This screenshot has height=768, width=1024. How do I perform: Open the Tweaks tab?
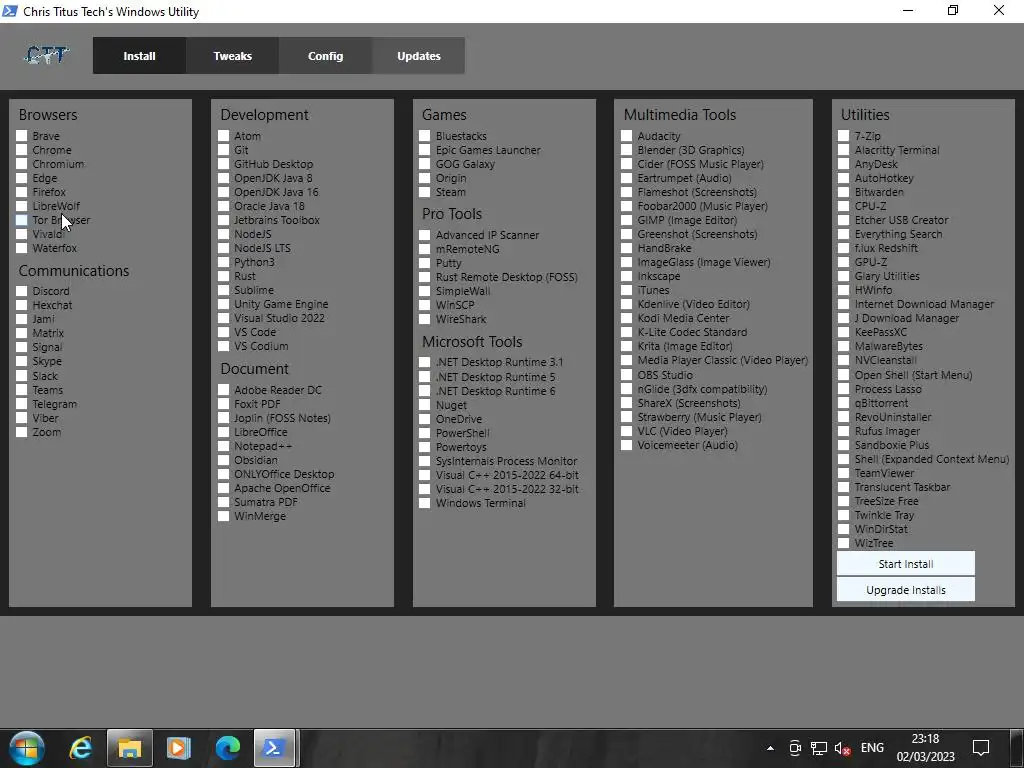(232, 56)
